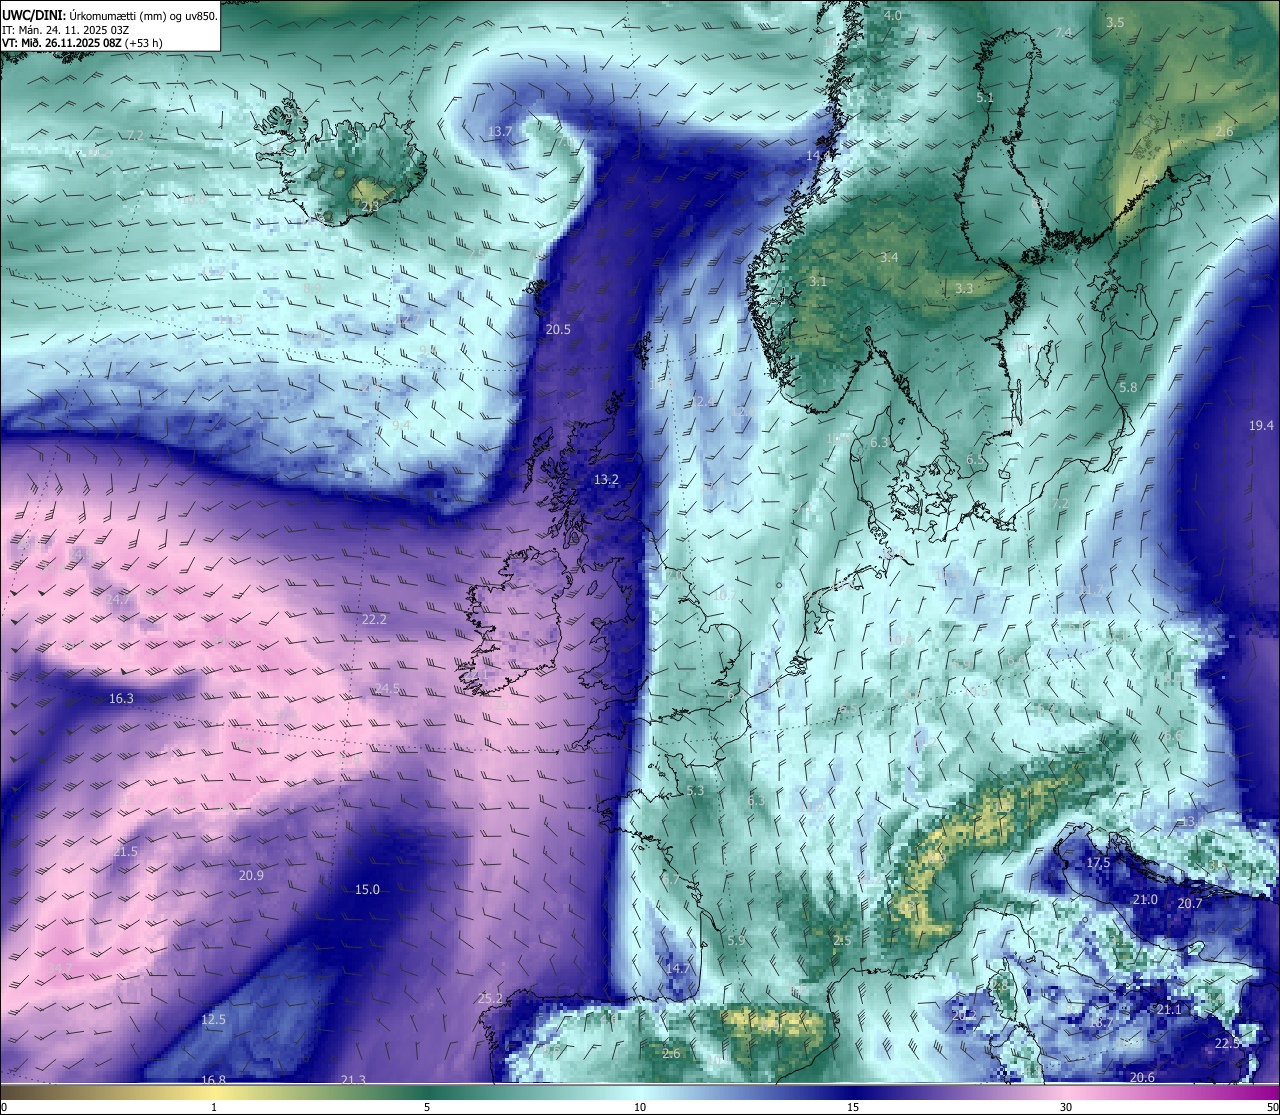Click the 3.3 value label
The height and width of the screenshot is (1115, 1280).
point(964,289)
